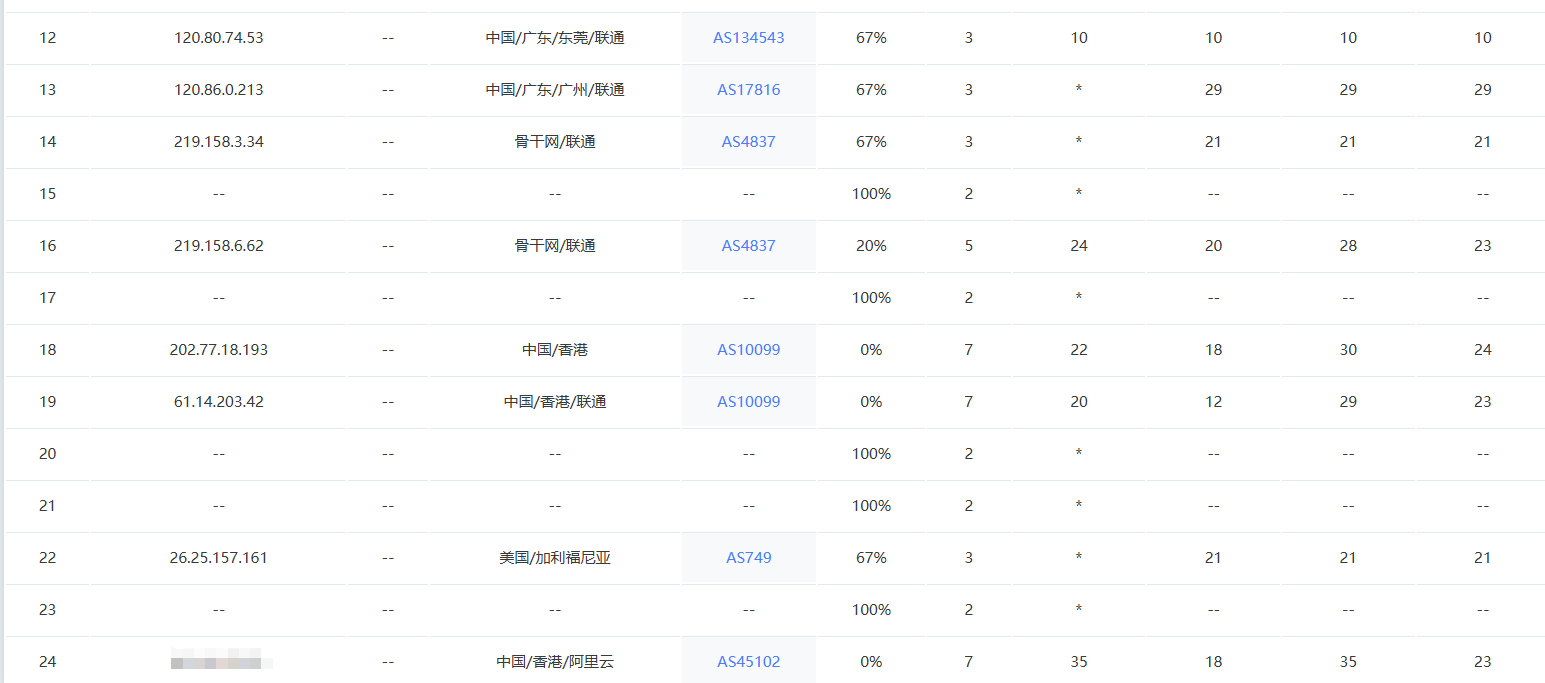
Task: Click the 中国/广东/东莞/联通 location cell
Action: [555, 38]
